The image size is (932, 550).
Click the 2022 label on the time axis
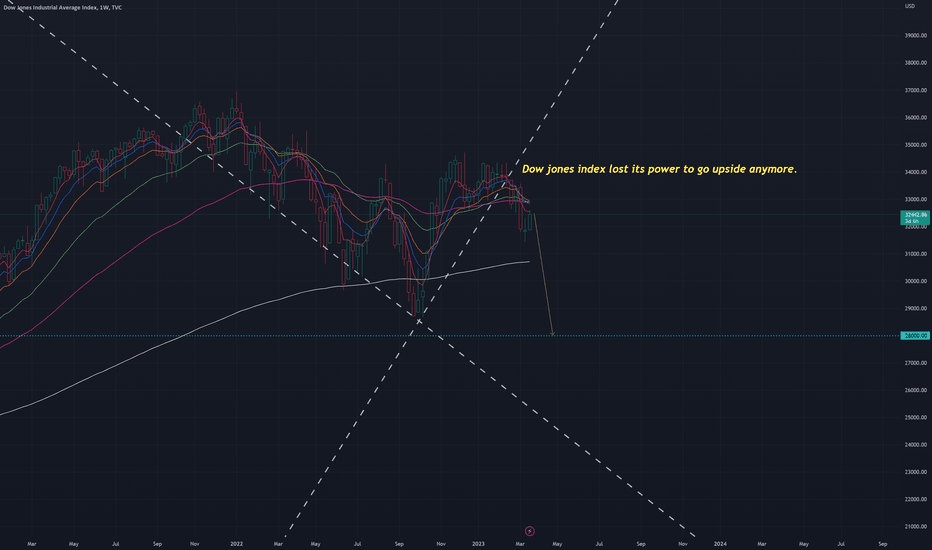pyautogui.click(x=237, y=543)
